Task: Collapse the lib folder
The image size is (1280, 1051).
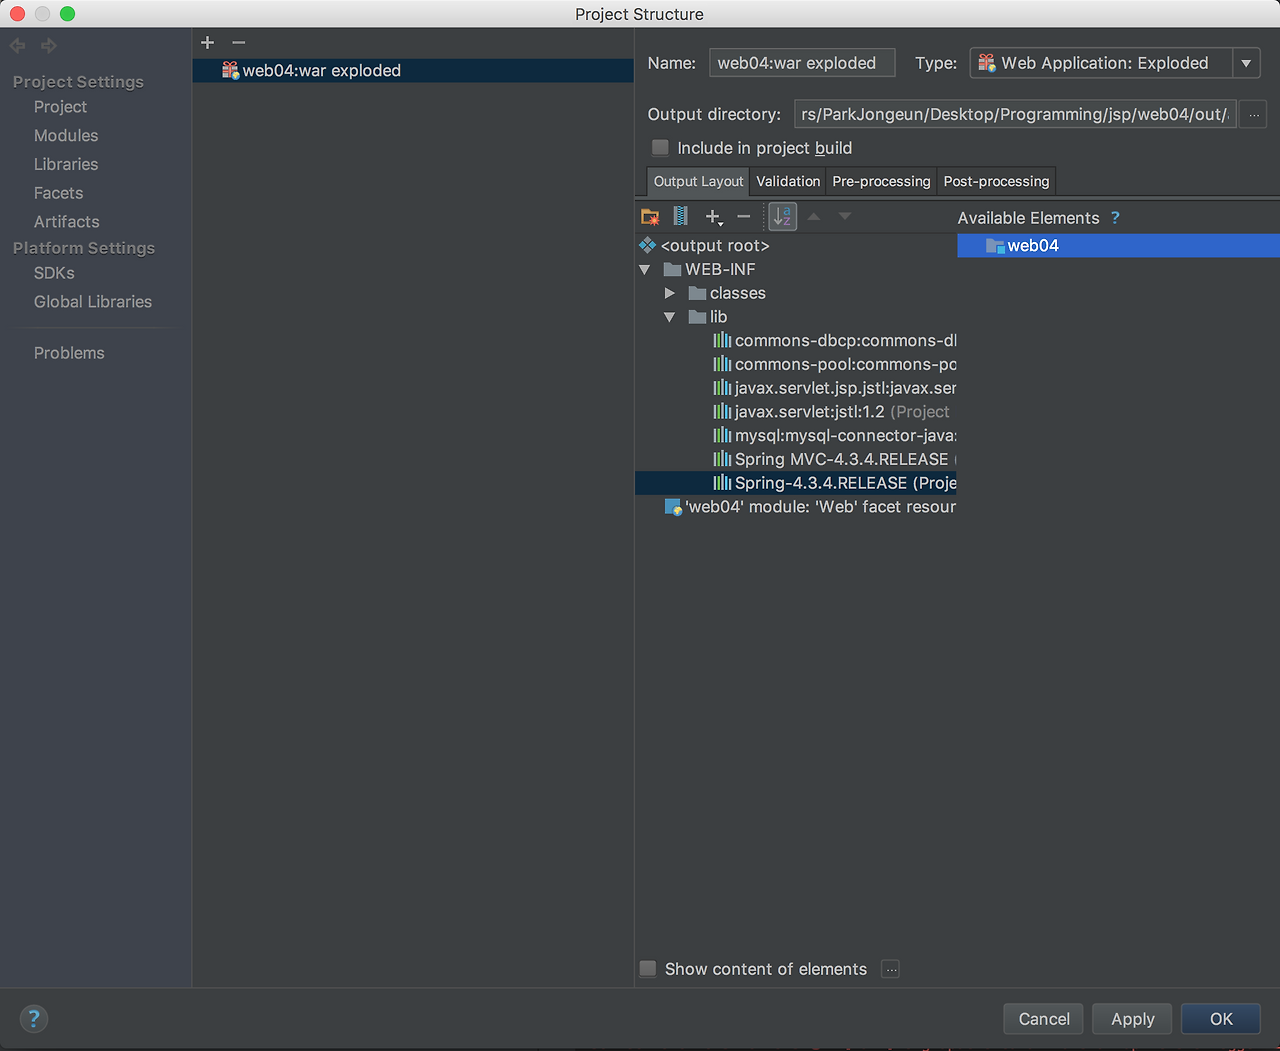Action: pyautogui.click(x=669, y=318)
